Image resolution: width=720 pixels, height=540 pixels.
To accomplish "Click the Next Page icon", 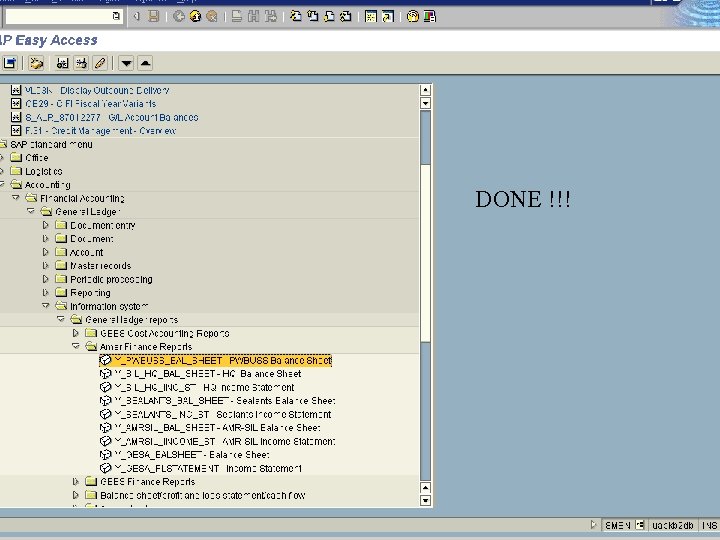I will pyautogui.click(x=329, y=17).
